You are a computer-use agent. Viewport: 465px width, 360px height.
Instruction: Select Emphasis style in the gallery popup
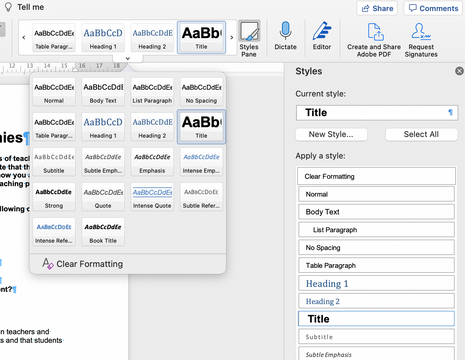152,162
